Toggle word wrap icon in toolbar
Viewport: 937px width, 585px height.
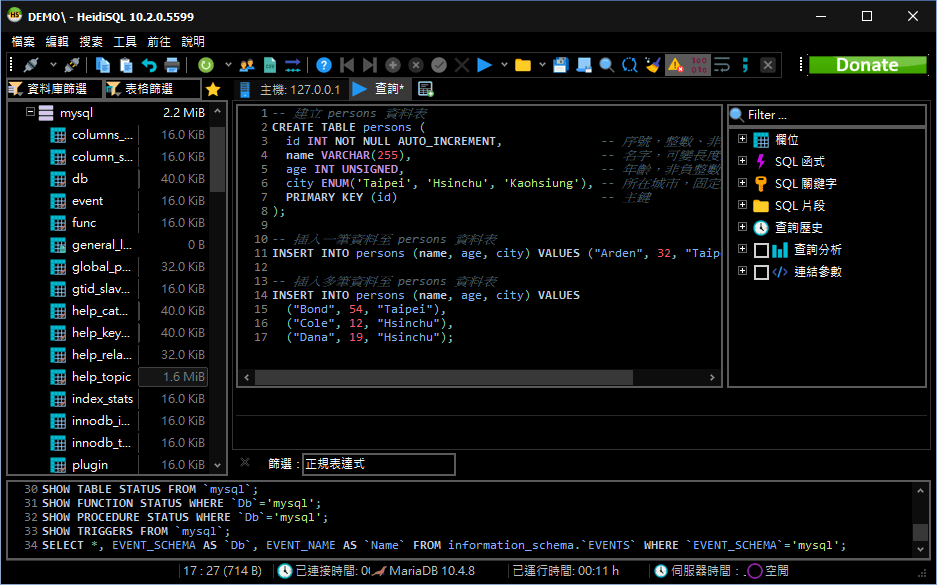pos(722,65)
